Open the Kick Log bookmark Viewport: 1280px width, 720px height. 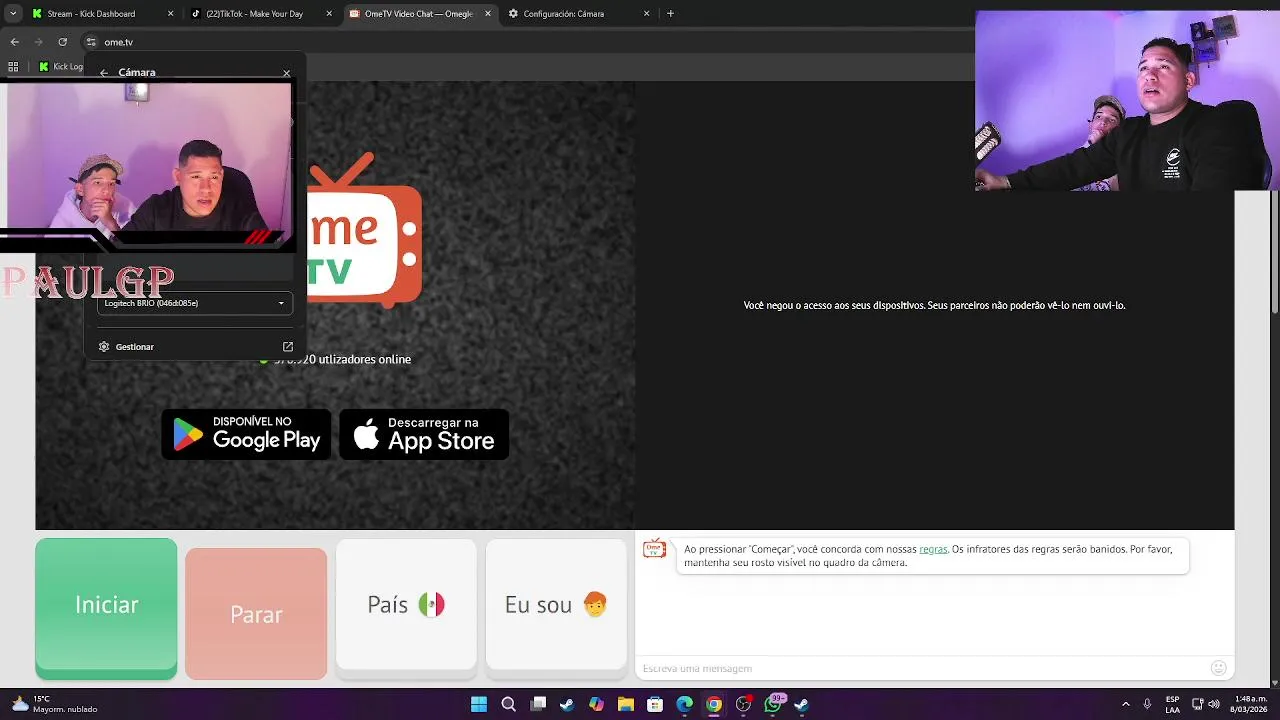(x=61, y=67)
